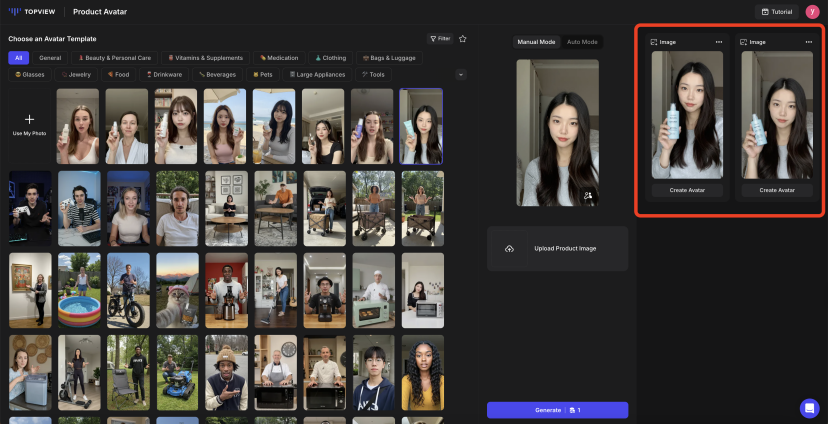Expand the category list chevron
Viewport: 828px width, 424px height.
[461, 74]
